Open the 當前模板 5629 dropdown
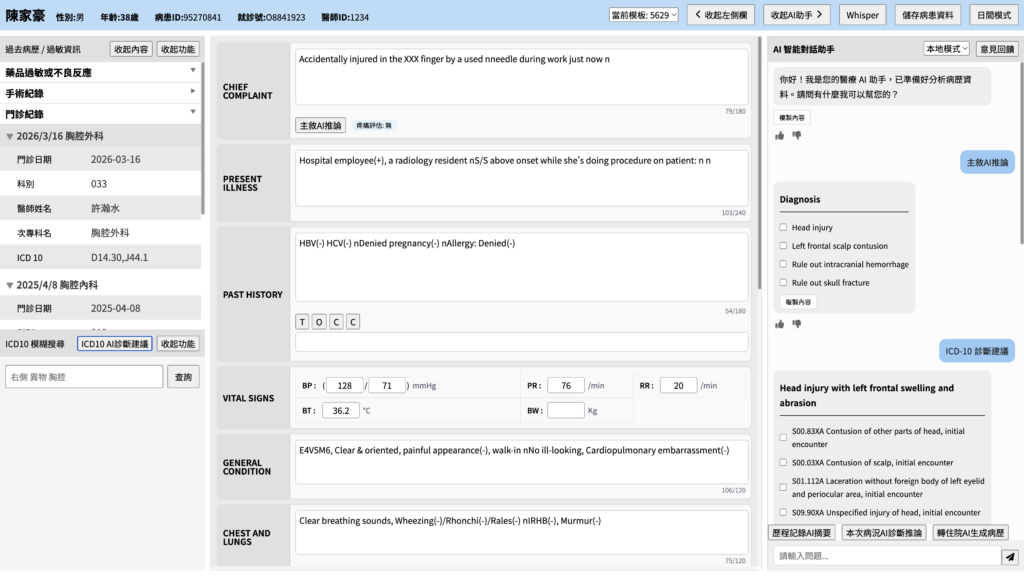The width and height of the screenshot is (1024, 577). point(643,15)
